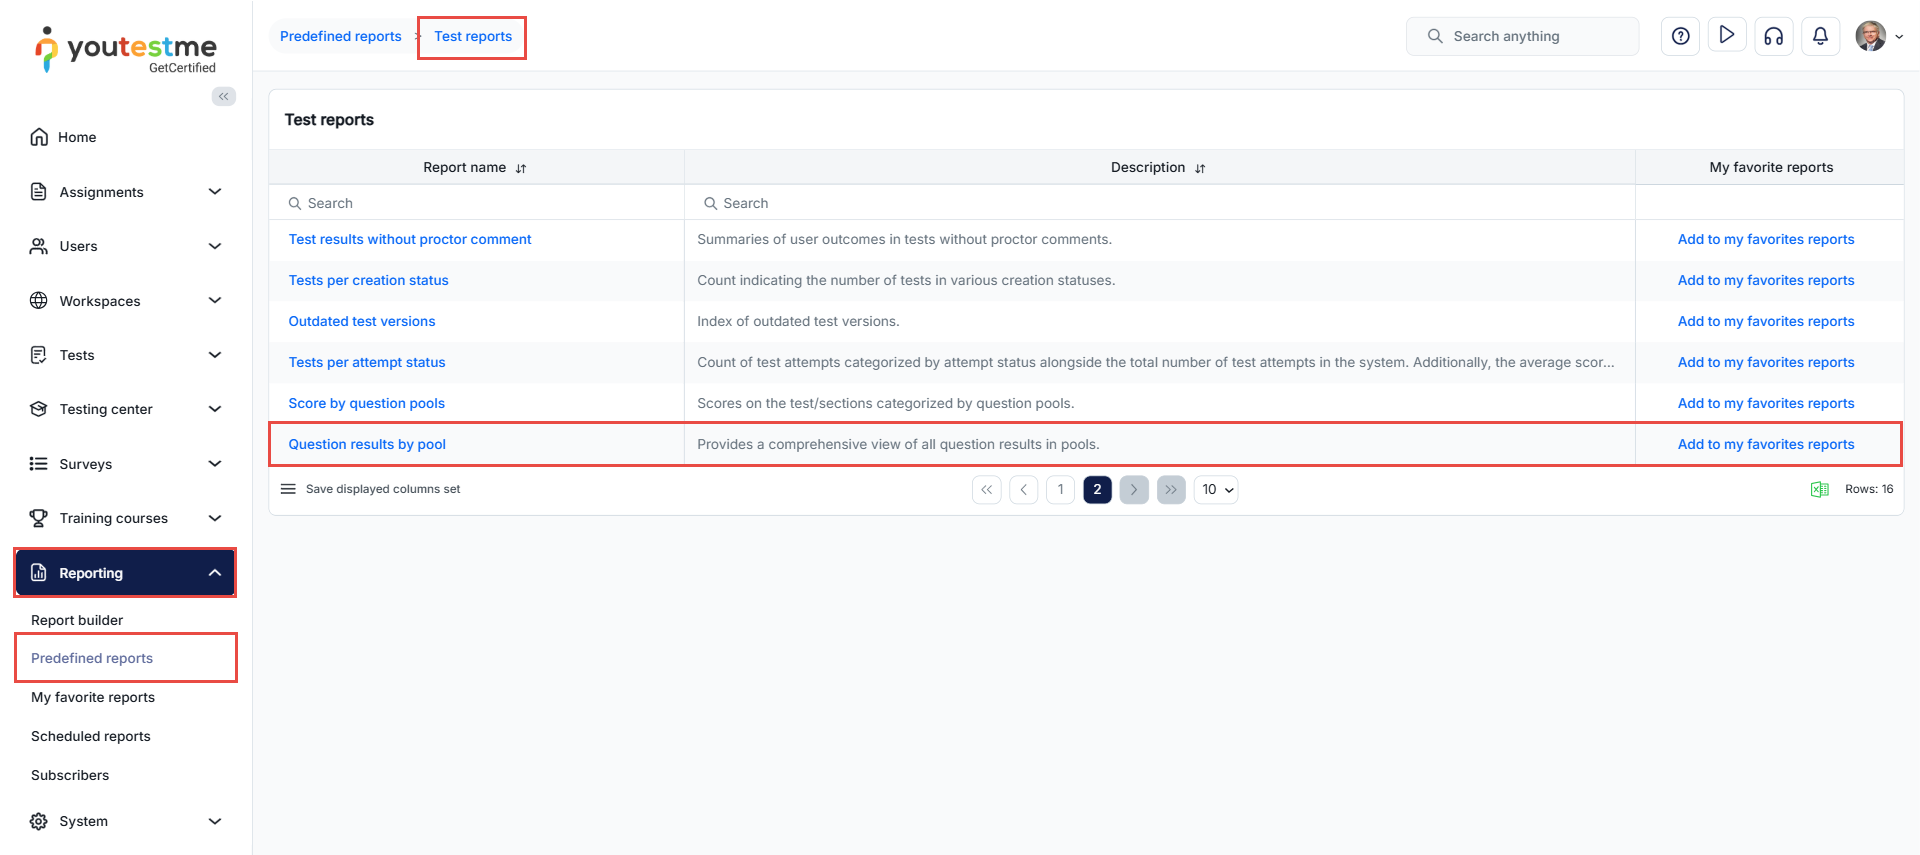Add Question results by pool to favorites
The image size is (1920, 855).
point(1766,444)
